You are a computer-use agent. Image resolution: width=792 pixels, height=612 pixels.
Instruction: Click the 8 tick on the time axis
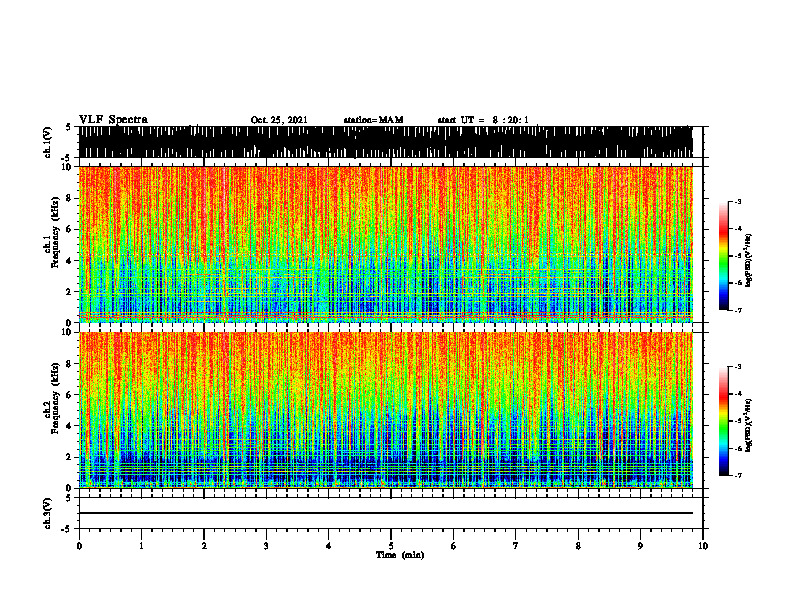click(x=578, y=546)
